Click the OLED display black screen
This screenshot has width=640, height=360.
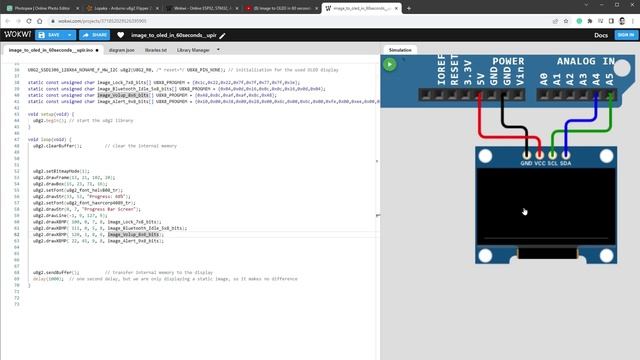[546, 206]
